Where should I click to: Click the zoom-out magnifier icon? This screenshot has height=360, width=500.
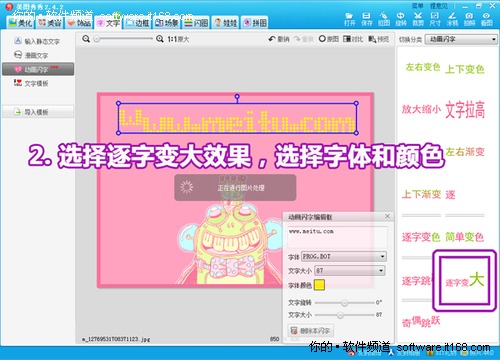[x=86, y=39]
